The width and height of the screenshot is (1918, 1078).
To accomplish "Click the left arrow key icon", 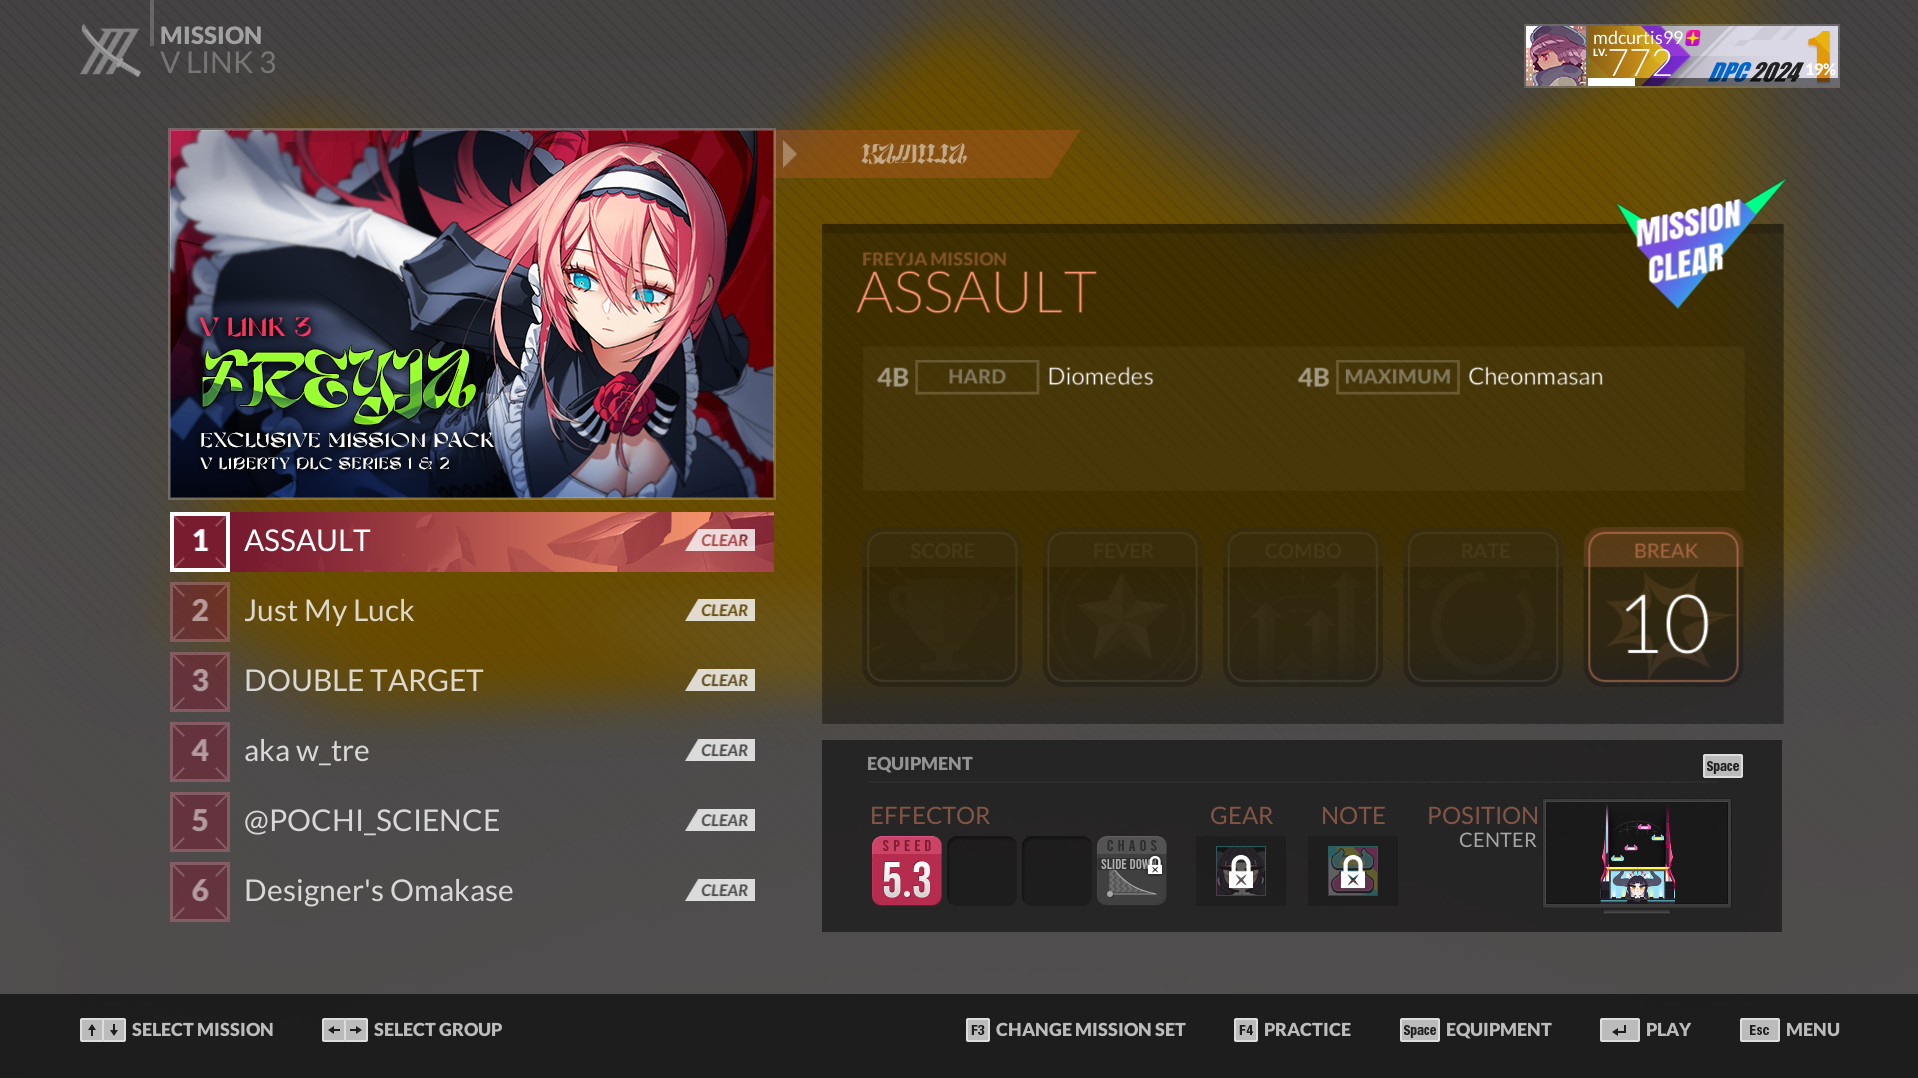I will coord(334,1029).
